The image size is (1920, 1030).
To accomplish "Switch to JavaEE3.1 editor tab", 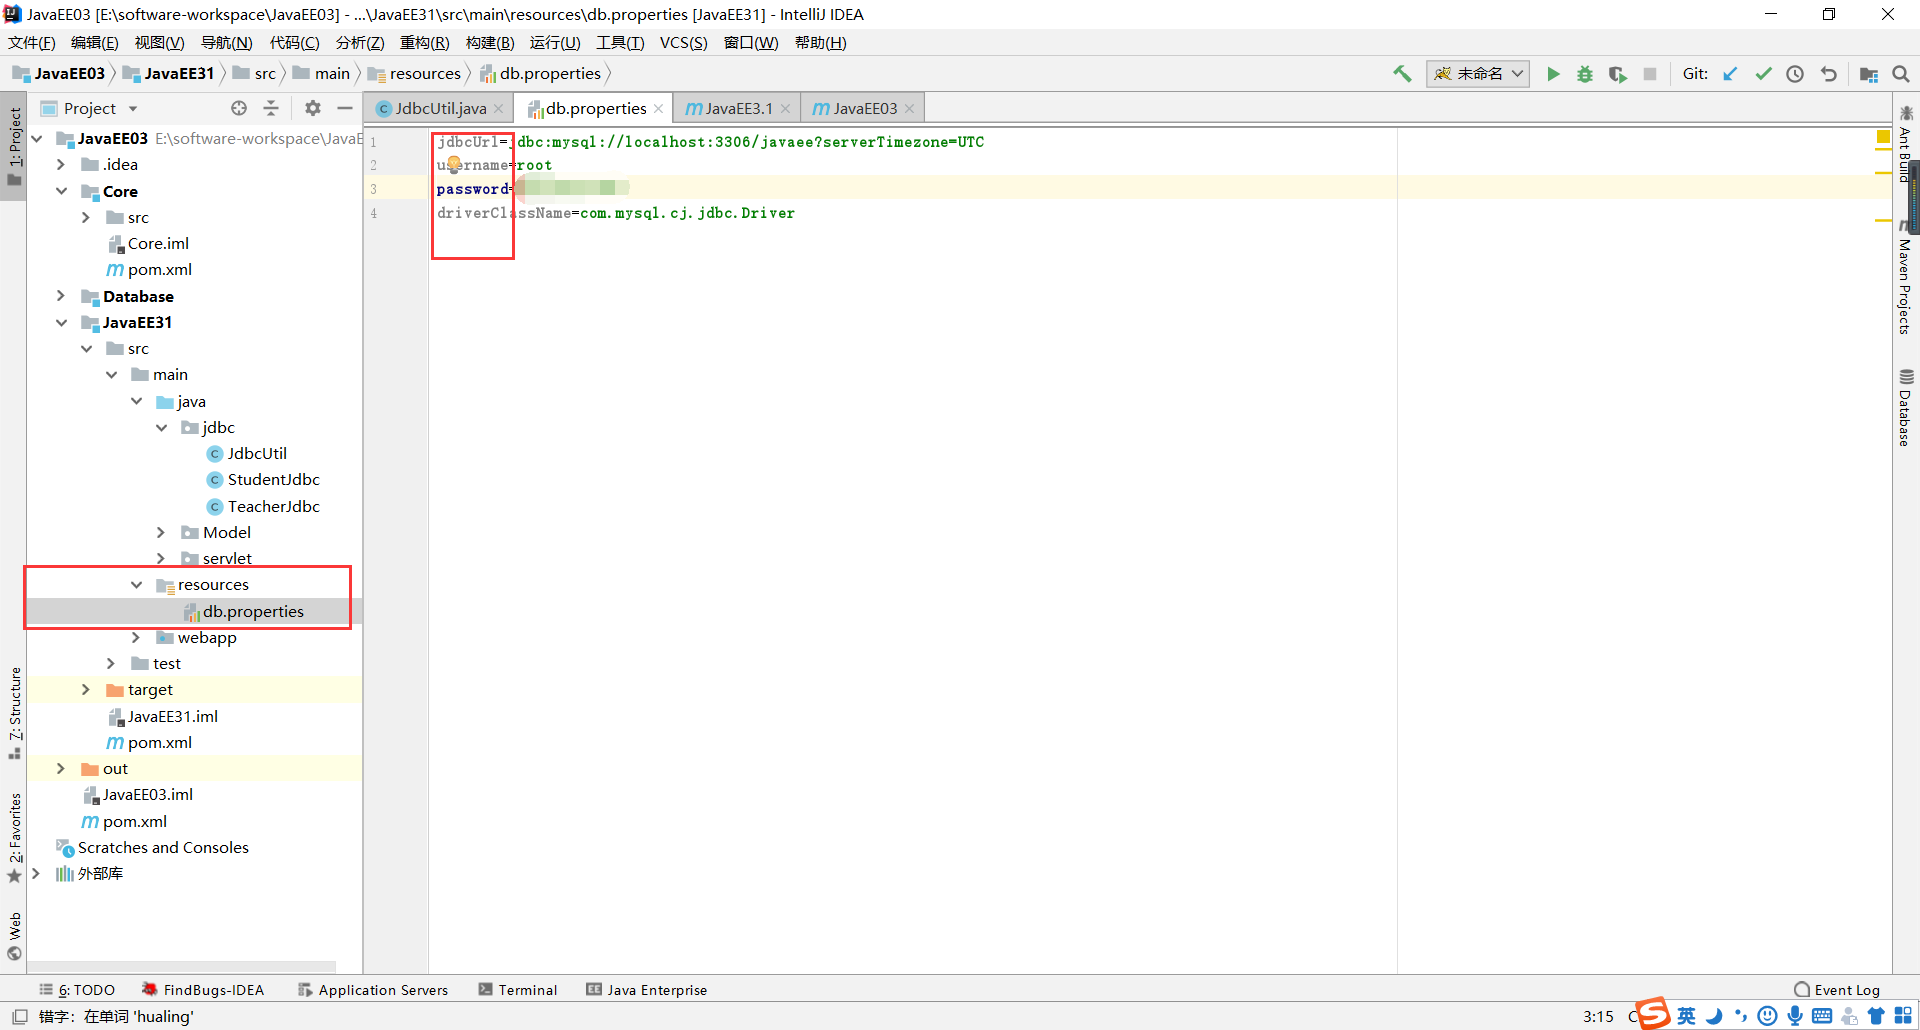I will click(738, 108).
